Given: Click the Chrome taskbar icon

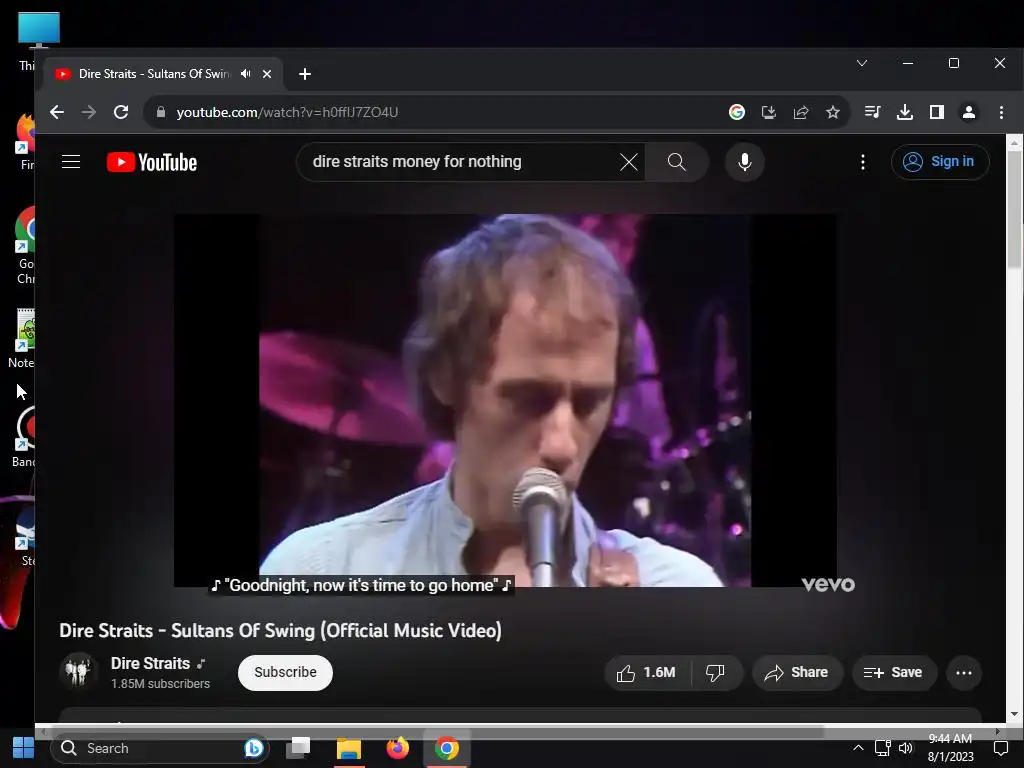Looking at the screenshot, I should [x=447, y=748].
